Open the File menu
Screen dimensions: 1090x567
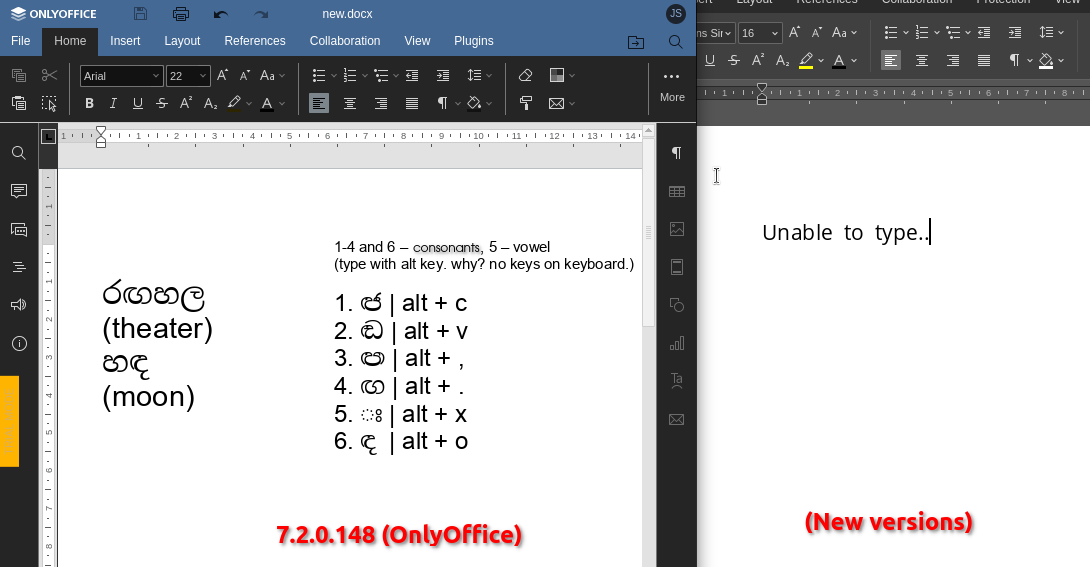(21, 41)
